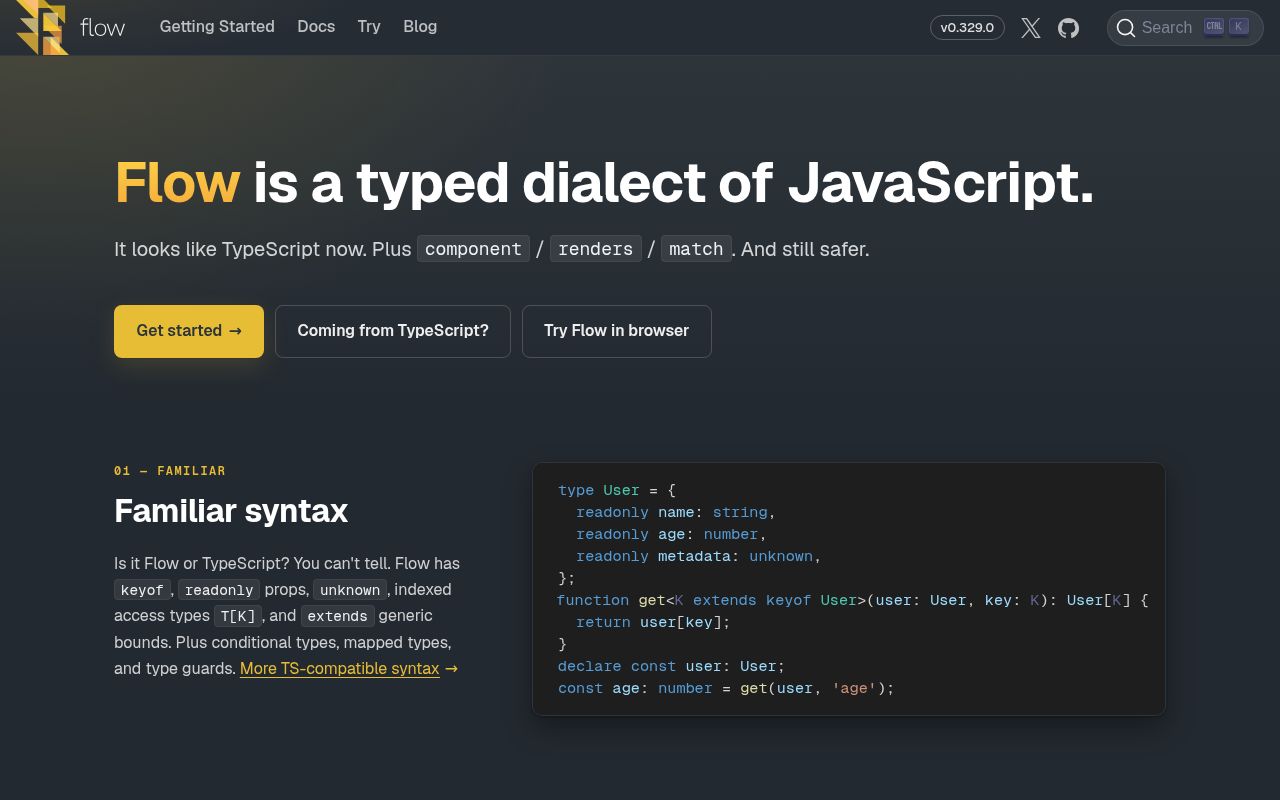Screen dimensions: 1280x800
Task: Click the 'readonly' inline code tag in paragraph
Action: coord(219,590)
